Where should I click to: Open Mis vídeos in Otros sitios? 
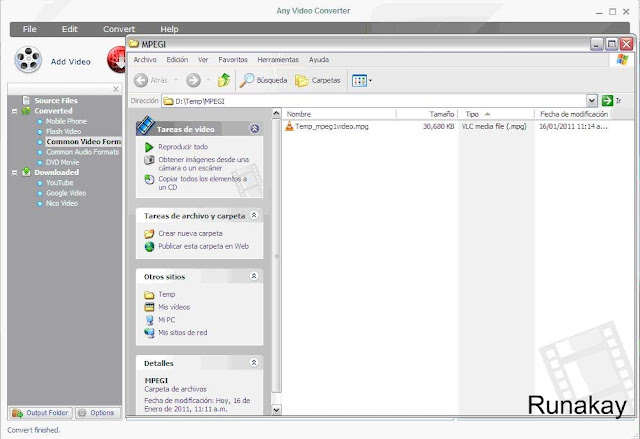[174, 307]
